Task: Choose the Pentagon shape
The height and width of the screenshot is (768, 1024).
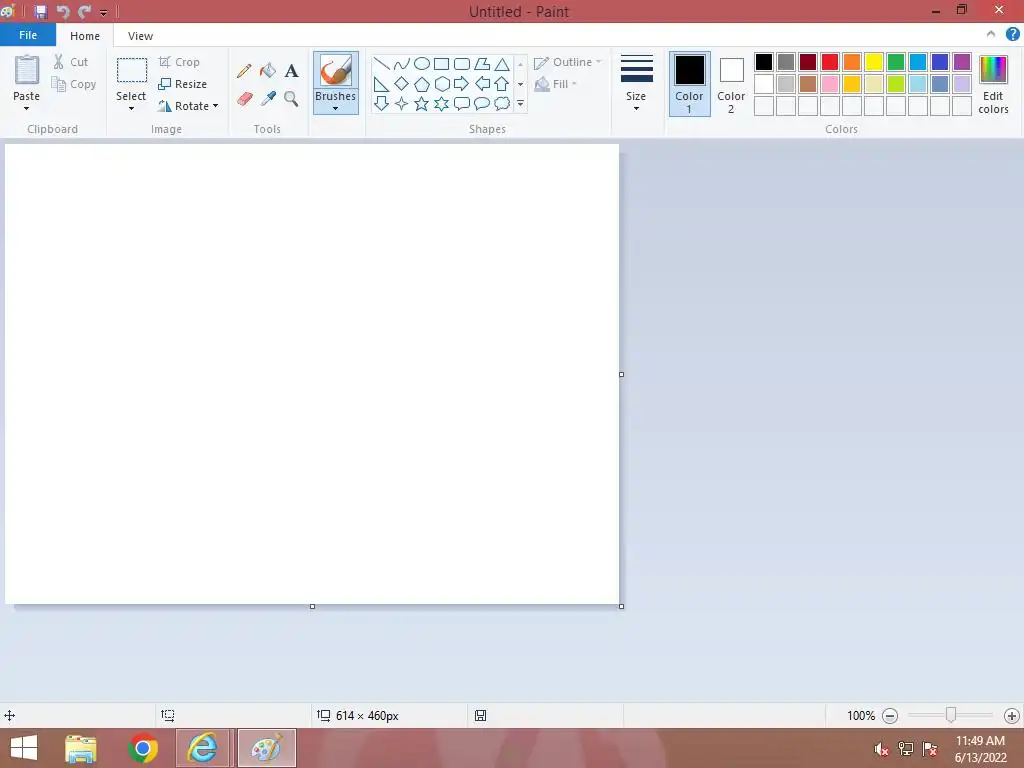Action: (x=422, y=84)
